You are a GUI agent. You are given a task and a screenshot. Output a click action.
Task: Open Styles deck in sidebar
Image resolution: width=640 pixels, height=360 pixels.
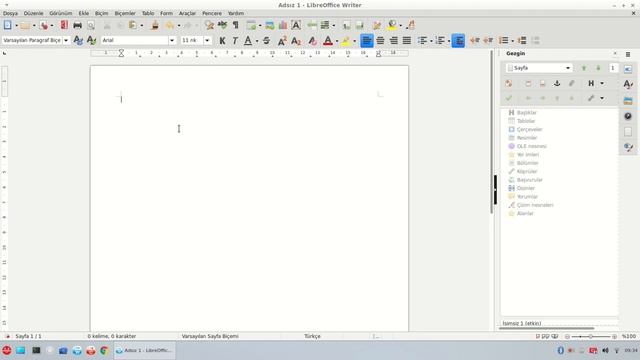click(x=628, y=84)
